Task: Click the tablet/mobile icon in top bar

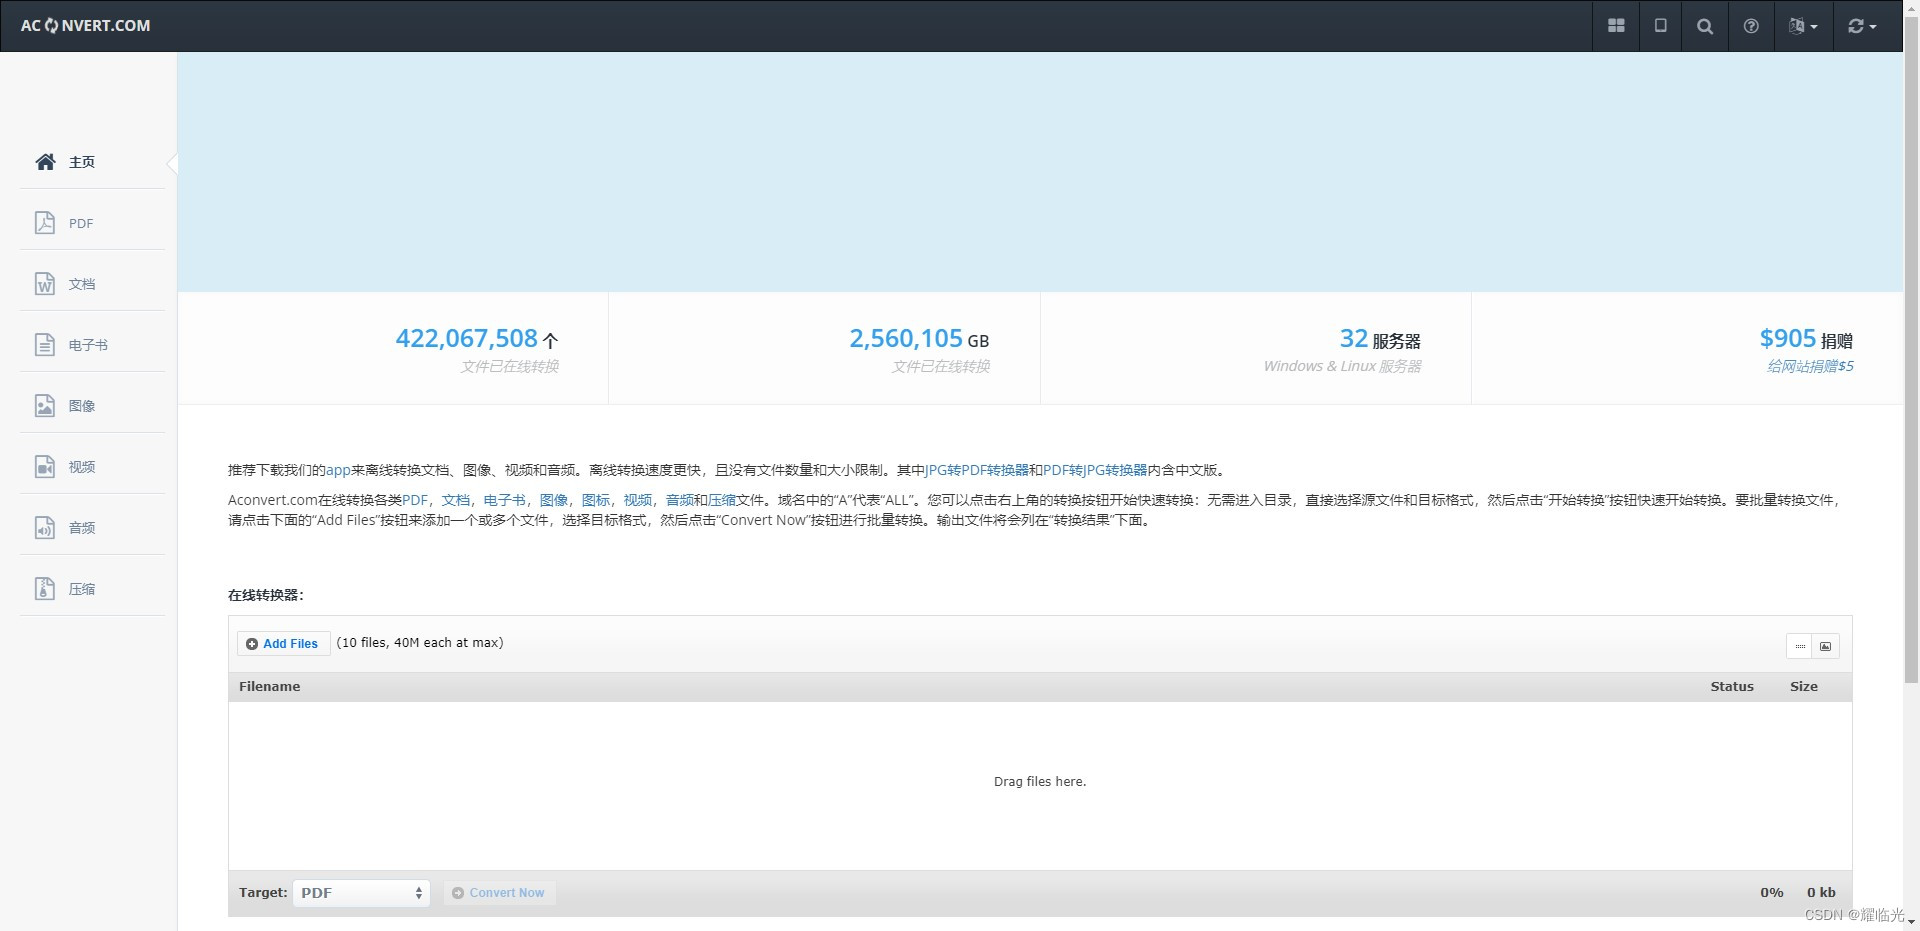Action: (1660, 26)
